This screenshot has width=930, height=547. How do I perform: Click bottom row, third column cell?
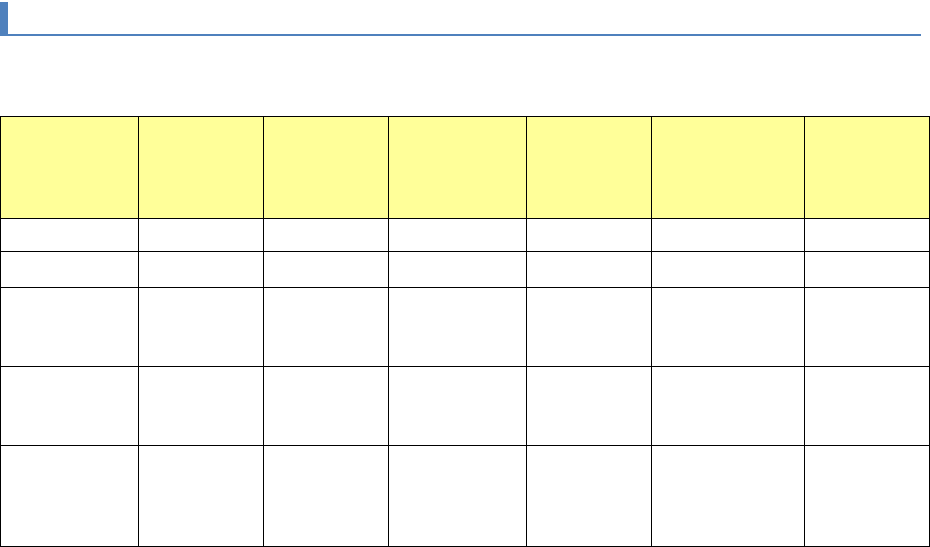tap(326, 496)
